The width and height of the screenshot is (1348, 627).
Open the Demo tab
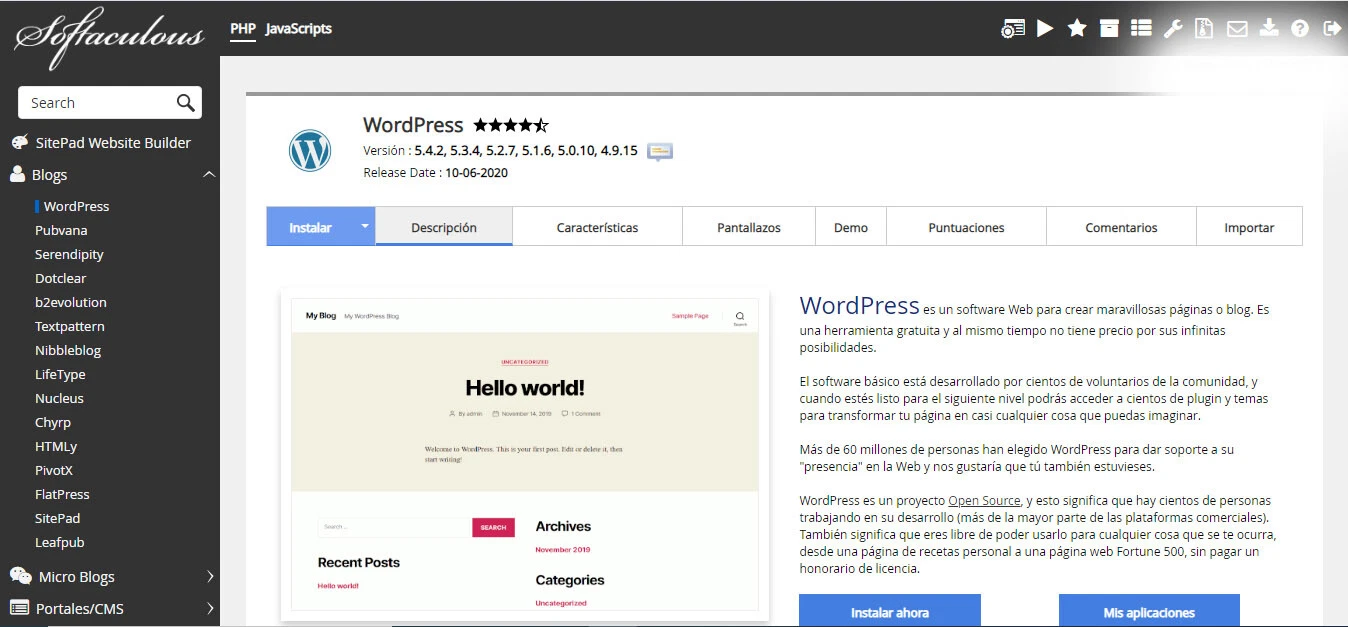click(851, 227)
